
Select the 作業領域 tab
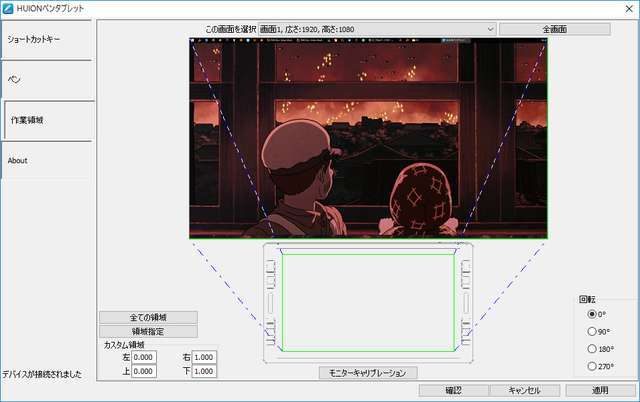pyautogui.click(x=49, y=120)
